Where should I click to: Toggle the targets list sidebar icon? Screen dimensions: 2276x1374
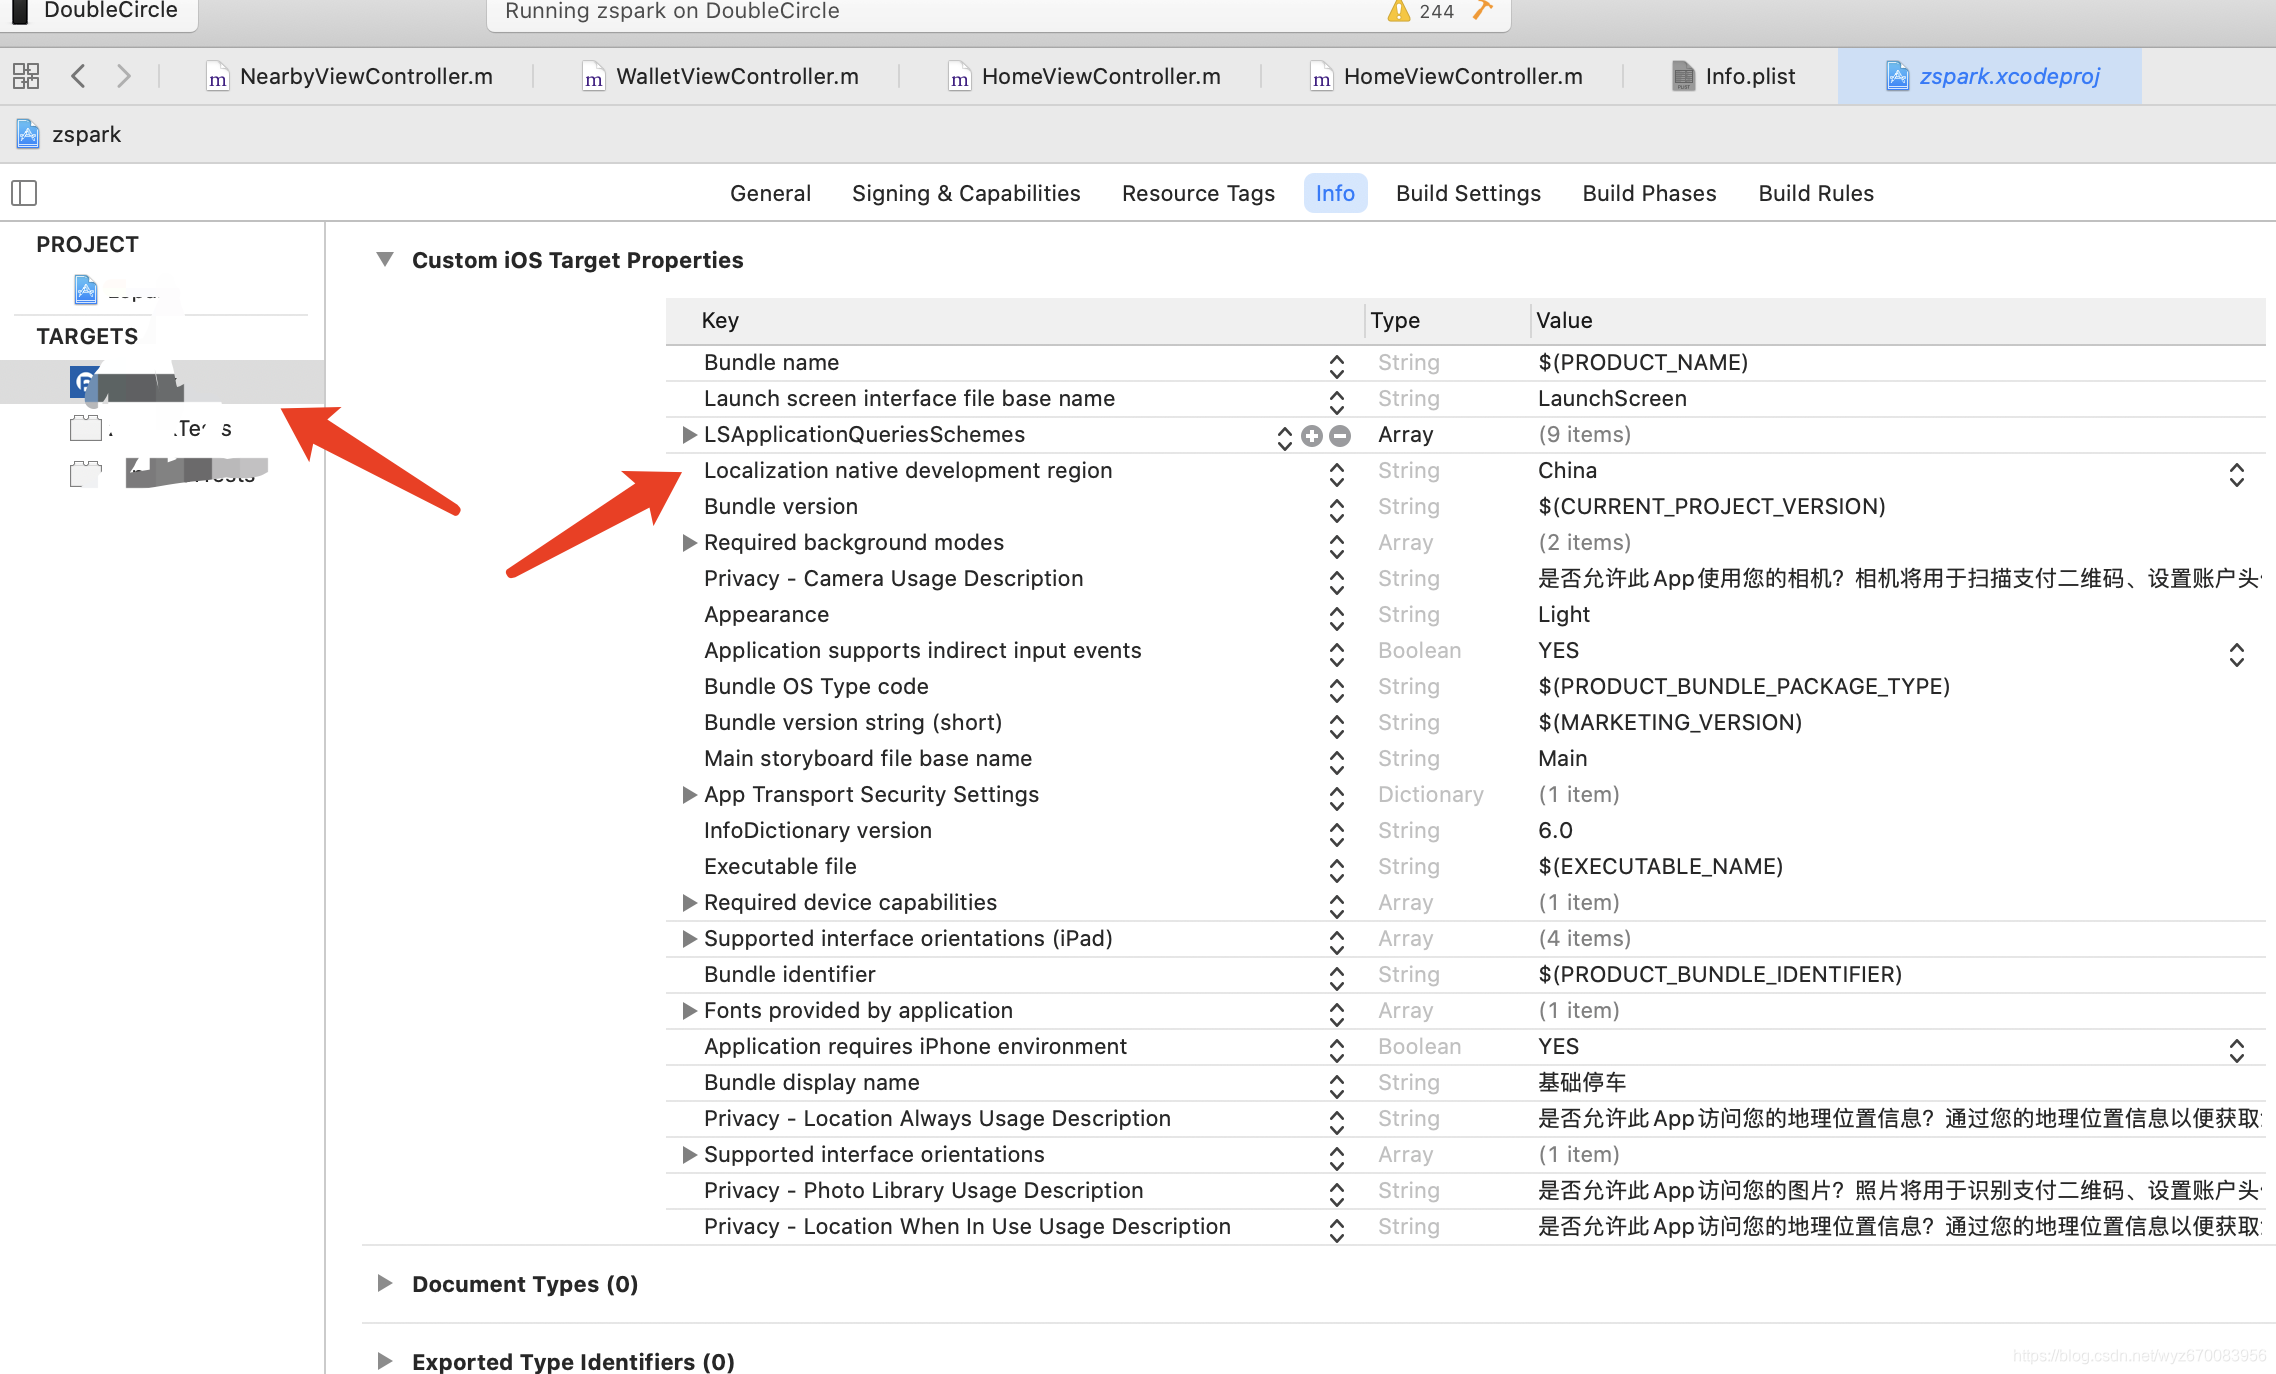[x=24, y=193]
